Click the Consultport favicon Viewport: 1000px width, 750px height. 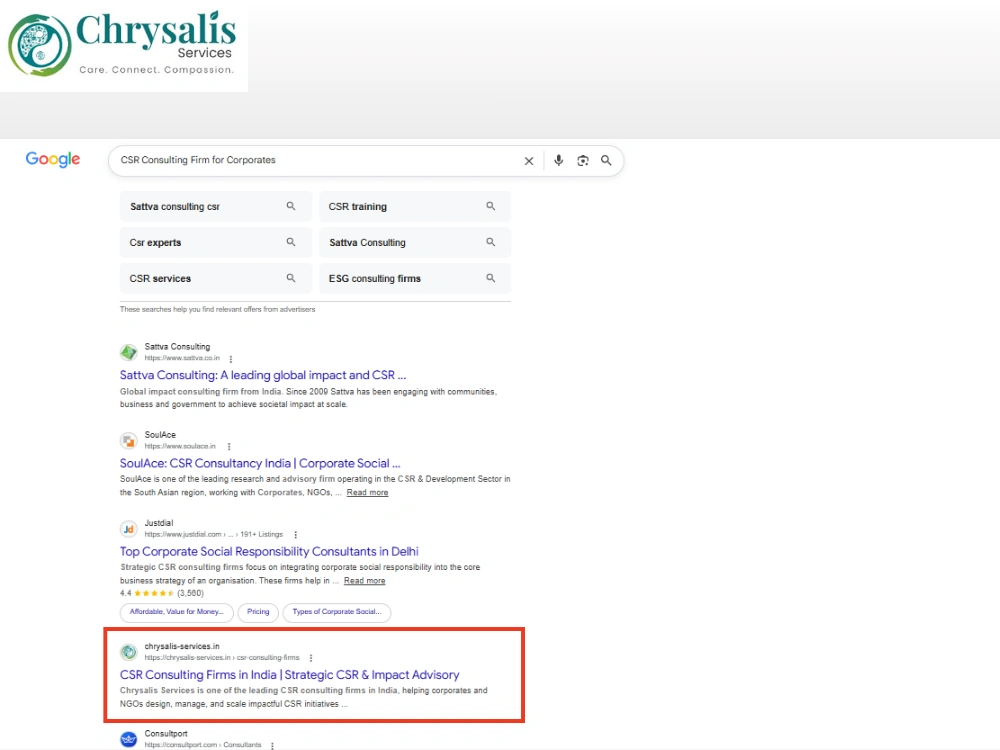pos(129,739)
